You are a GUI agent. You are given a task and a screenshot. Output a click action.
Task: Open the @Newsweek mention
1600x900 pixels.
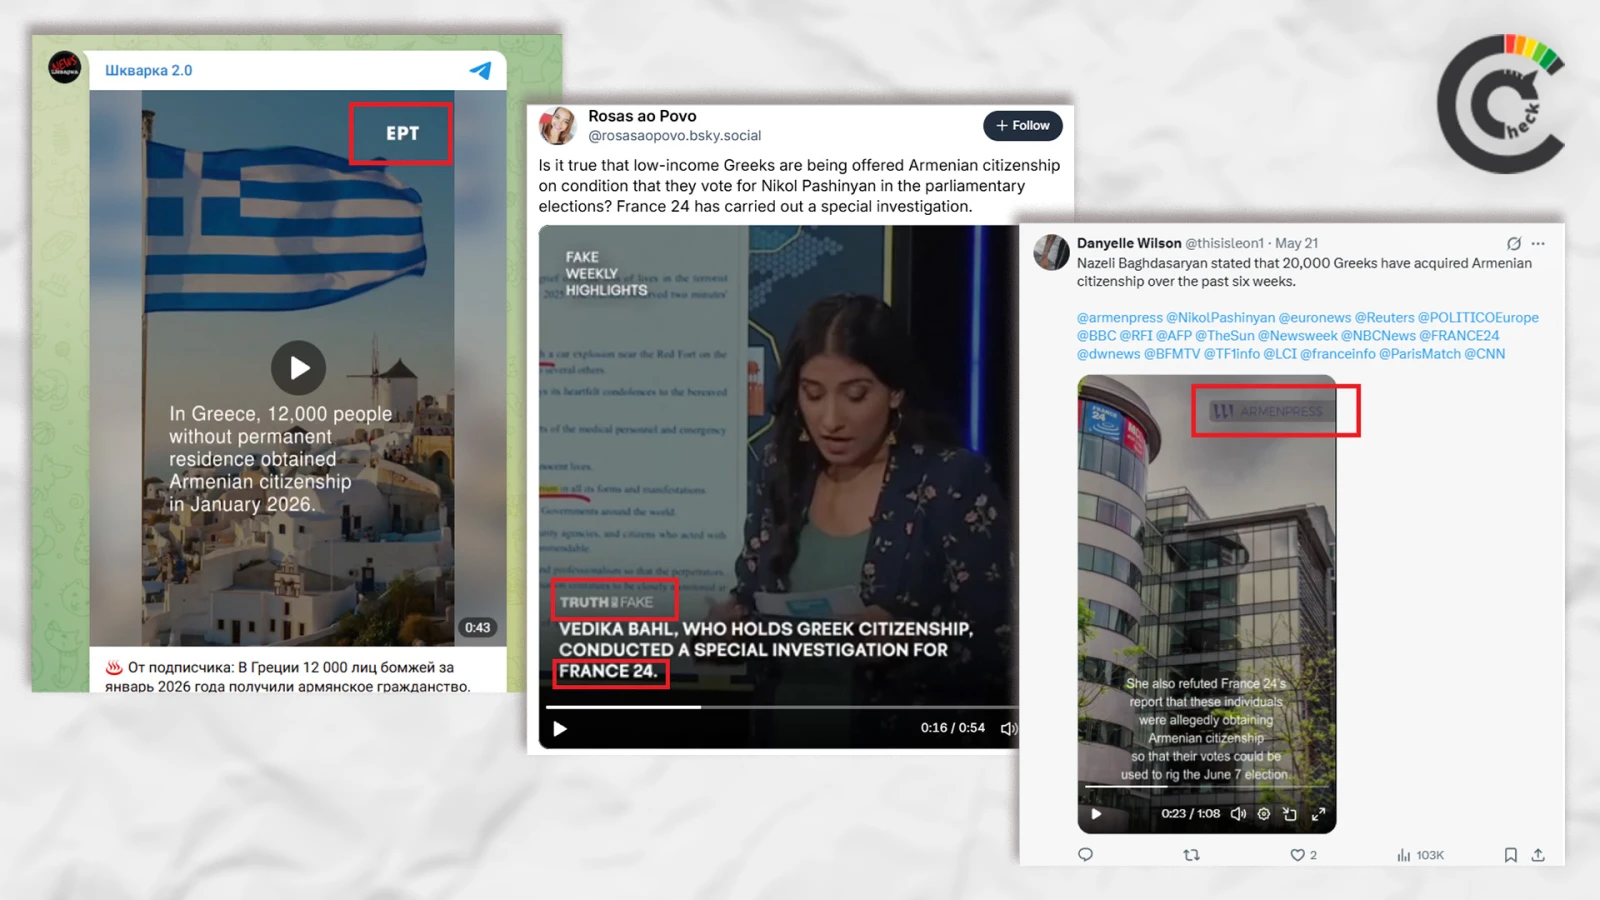tap(1297, 335)
